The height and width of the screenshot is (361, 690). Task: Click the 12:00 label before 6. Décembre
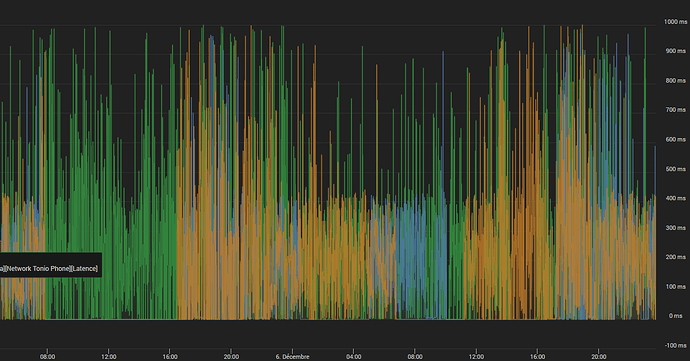pyautogui.click(x=109, y=357)
